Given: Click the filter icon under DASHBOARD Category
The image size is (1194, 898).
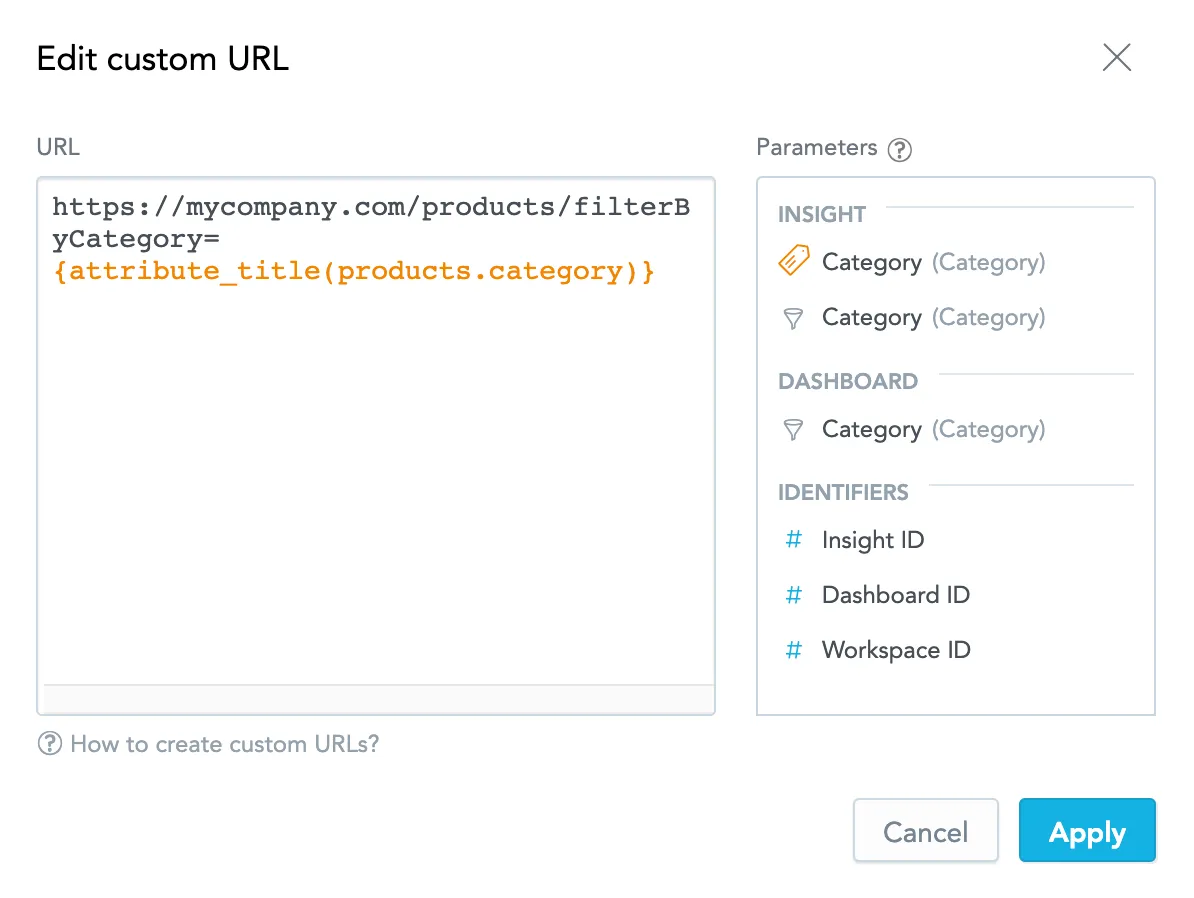Looking at the screenshot, I should point(793,430).
